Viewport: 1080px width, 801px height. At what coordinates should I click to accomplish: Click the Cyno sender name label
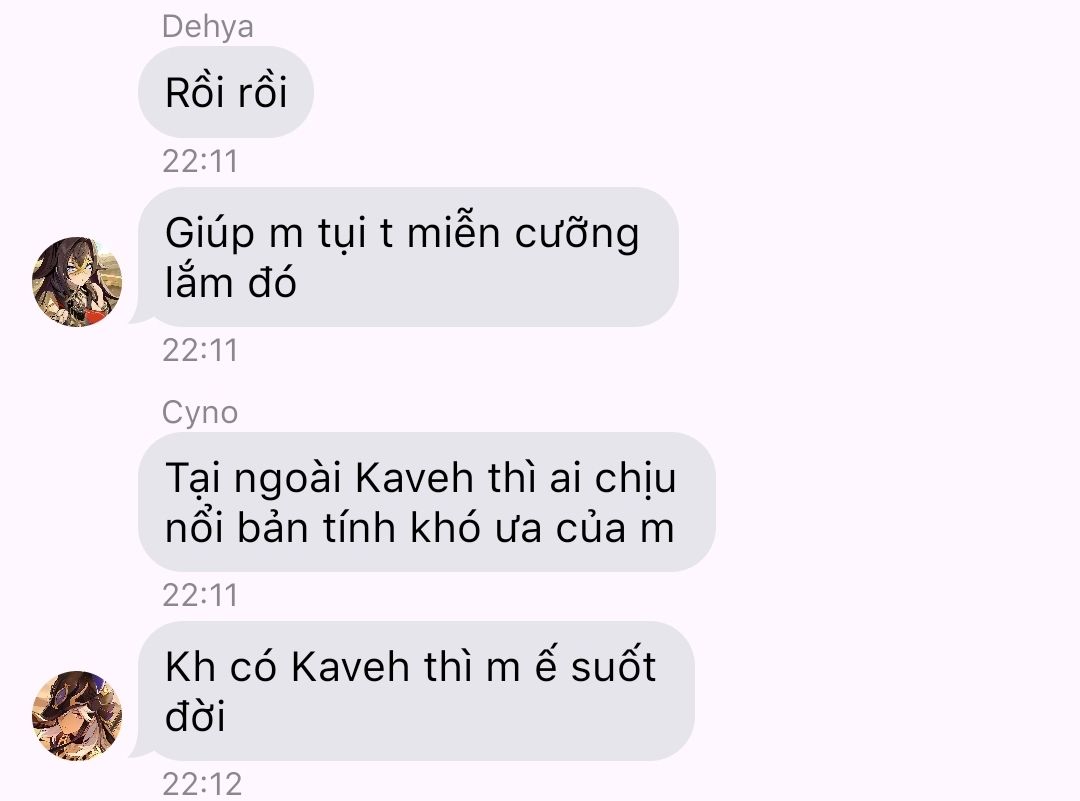(x=200, y=413)
